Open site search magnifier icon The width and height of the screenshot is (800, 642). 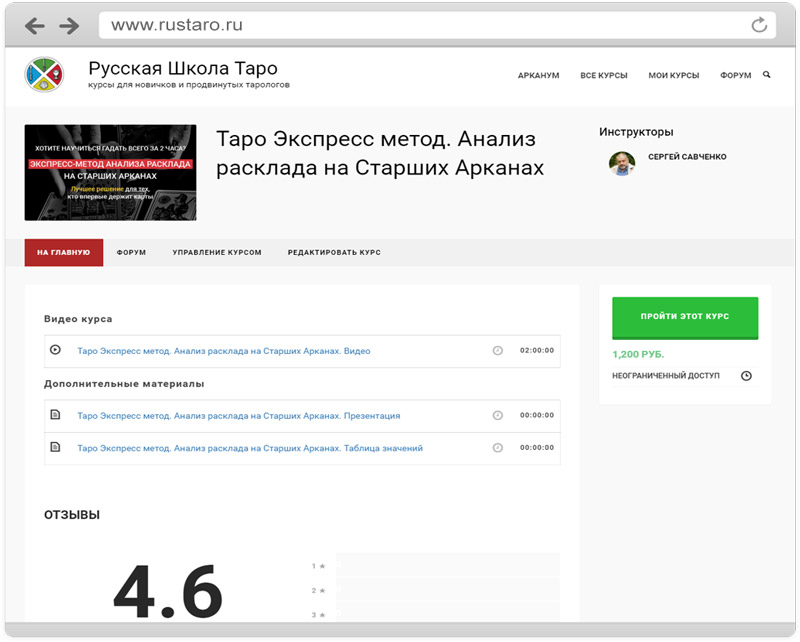pos(767,75)
